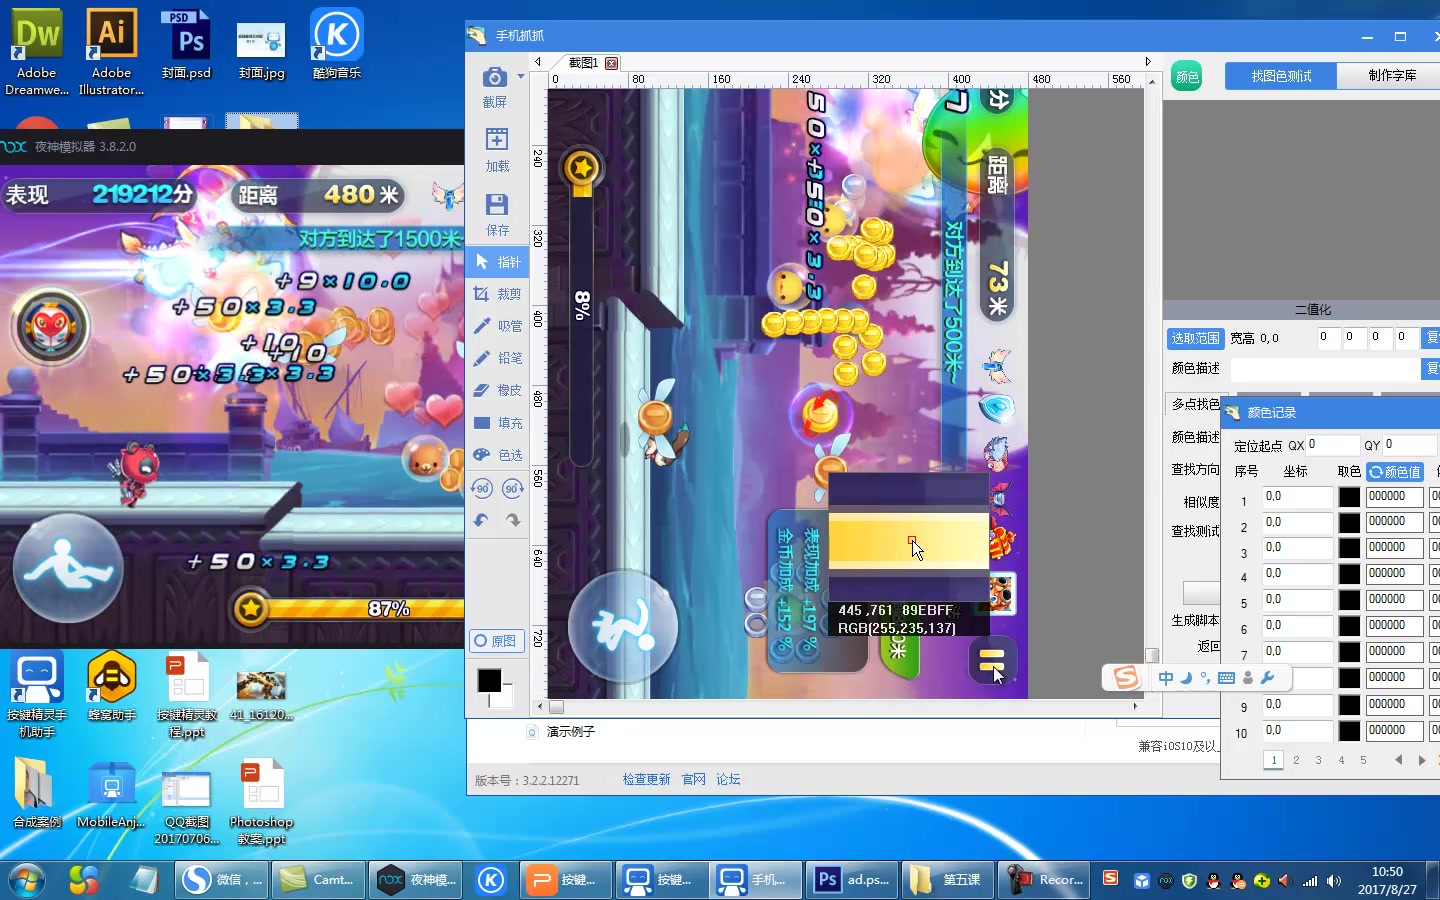Click the QX input field
The width and height of the screenshot is (1440, 900).
point(1333,445)
